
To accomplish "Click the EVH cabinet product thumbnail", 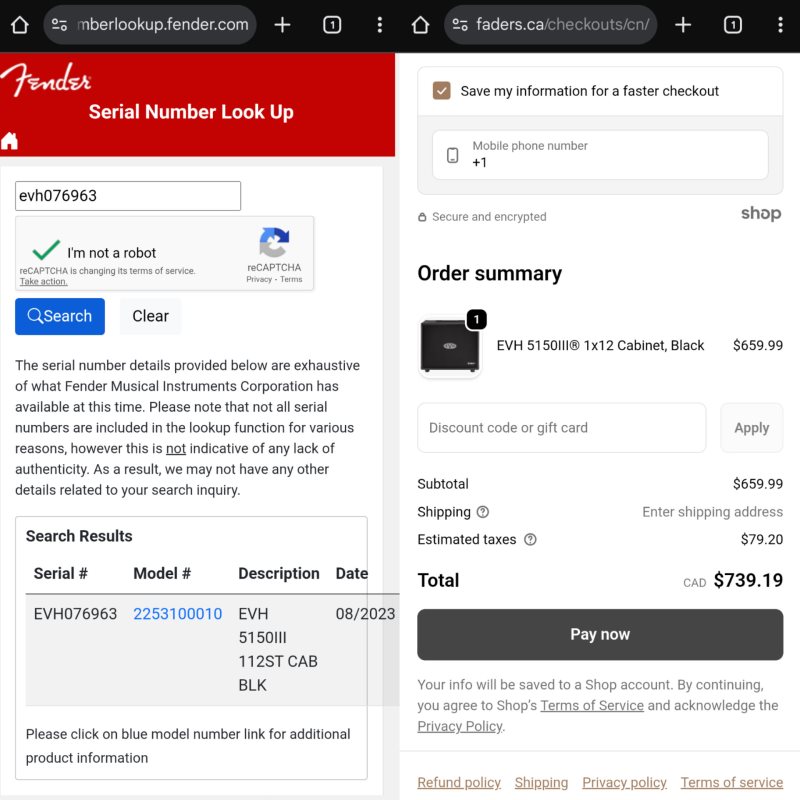I will (450, 346).
